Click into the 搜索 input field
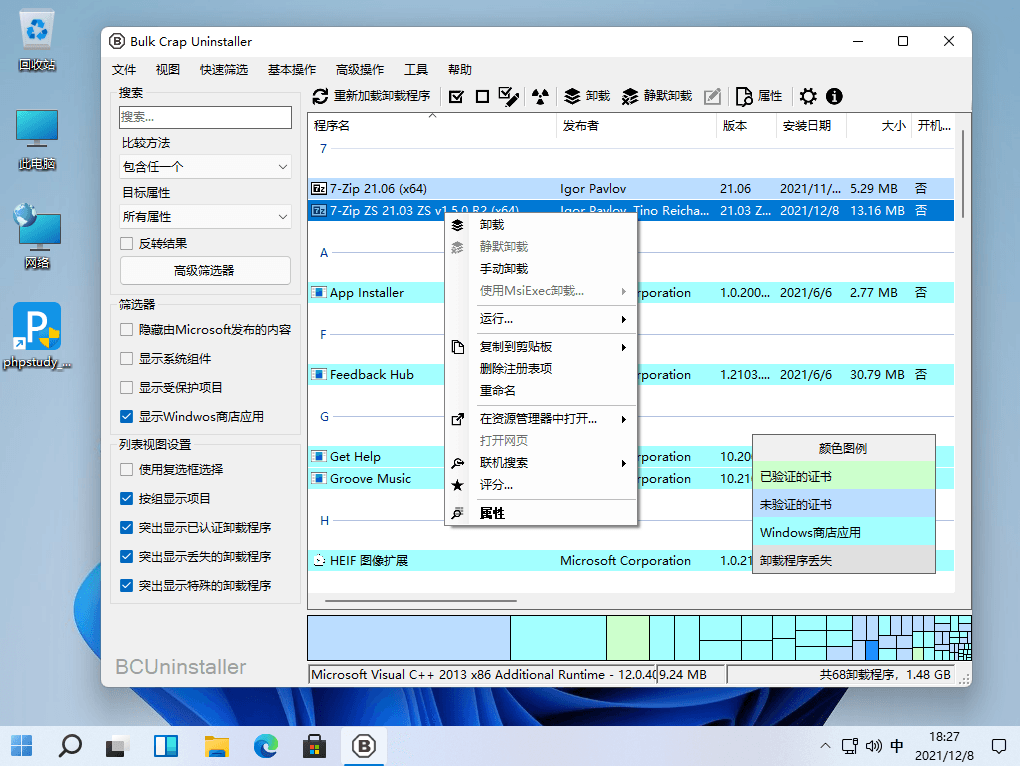Viewport: 1020px width, 766px height. (x=205, y=117)
